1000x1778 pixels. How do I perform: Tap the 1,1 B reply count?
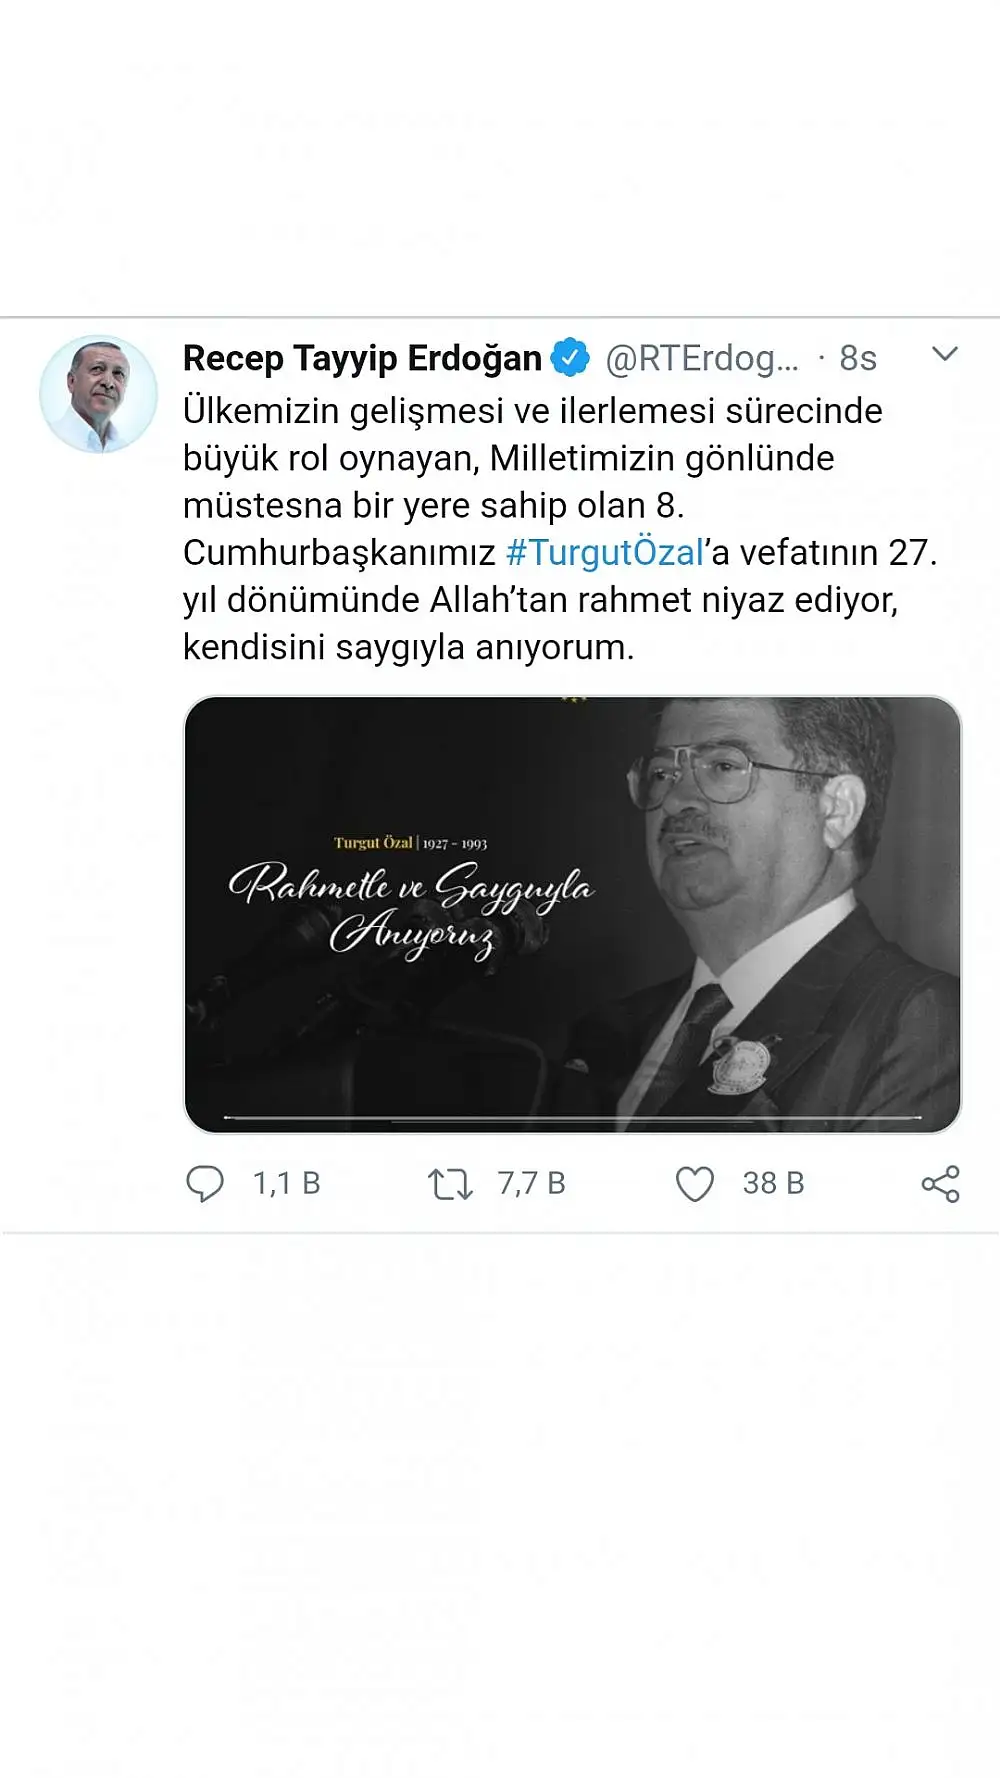(287, 1184)
